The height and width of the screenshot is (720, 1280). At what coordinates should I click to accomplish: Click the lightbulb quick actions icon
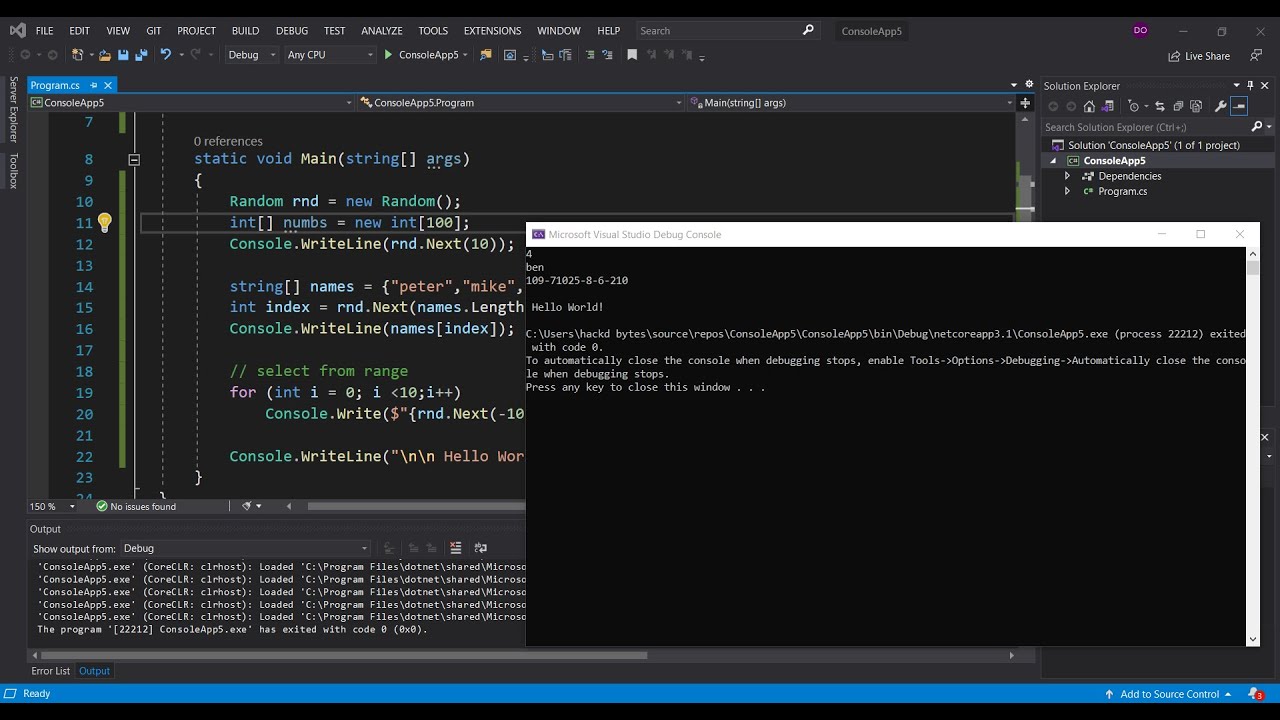coord(104,222)
